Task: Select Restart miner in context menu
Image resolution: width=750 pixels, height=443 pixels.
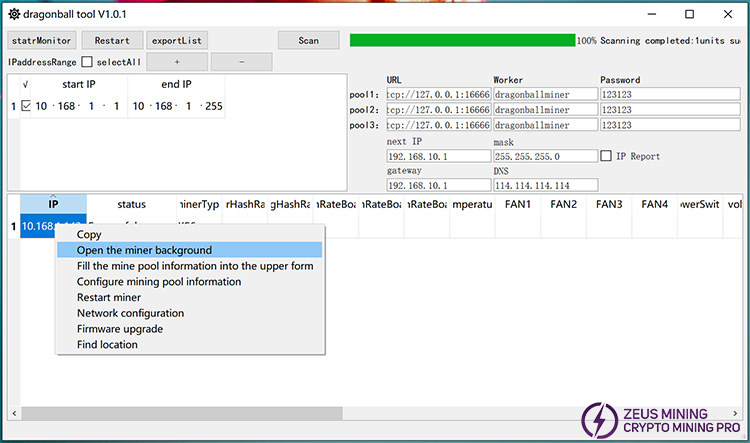Action: pyautogui.click(x=109, y=297)
